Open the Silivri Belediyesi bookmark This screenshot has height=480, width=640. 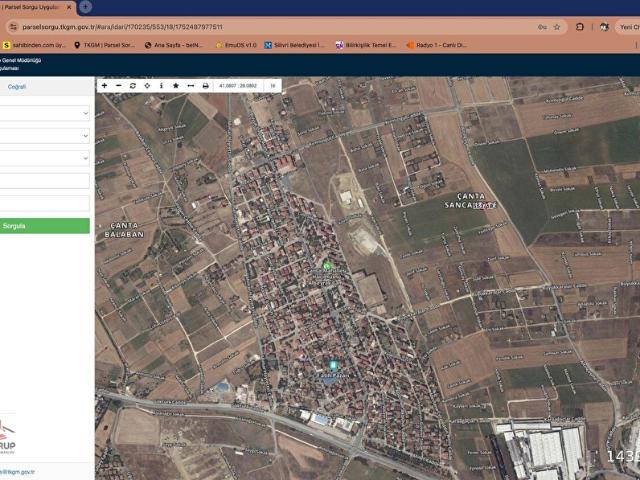point(295,45)
